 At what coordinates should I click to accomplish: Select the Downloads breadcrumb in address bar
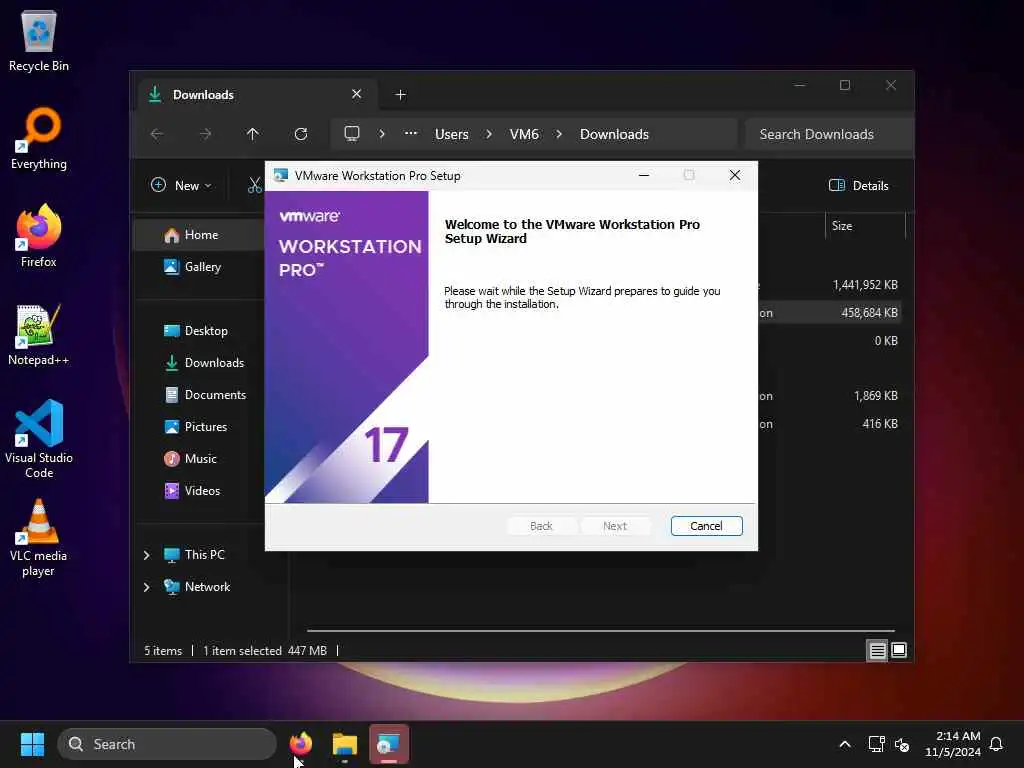point(614,134)
